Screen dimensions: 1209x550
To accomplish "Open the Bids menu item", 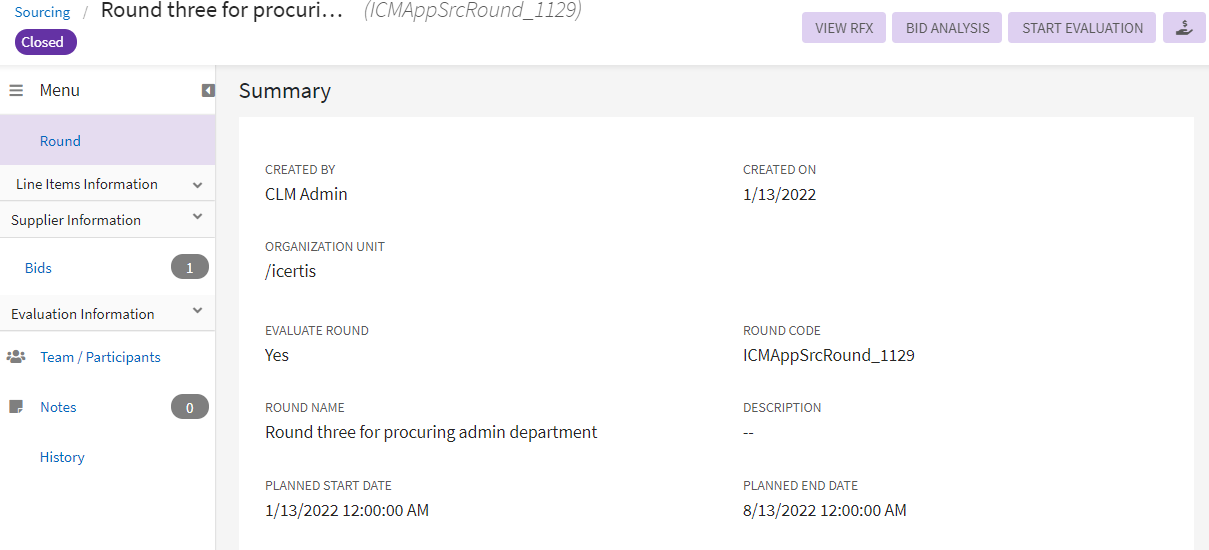I will 38,268.
